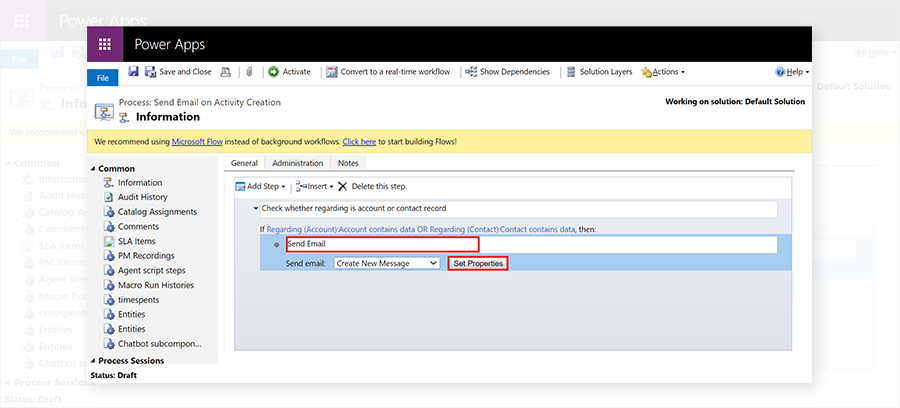Click the Macro Run Histories icon
The height and width of the screenshot is (408, 900).
coord(108,285)
